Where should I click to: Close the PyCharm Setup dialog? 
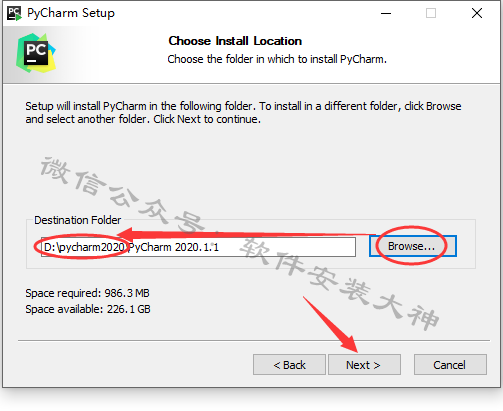point(477,13)
